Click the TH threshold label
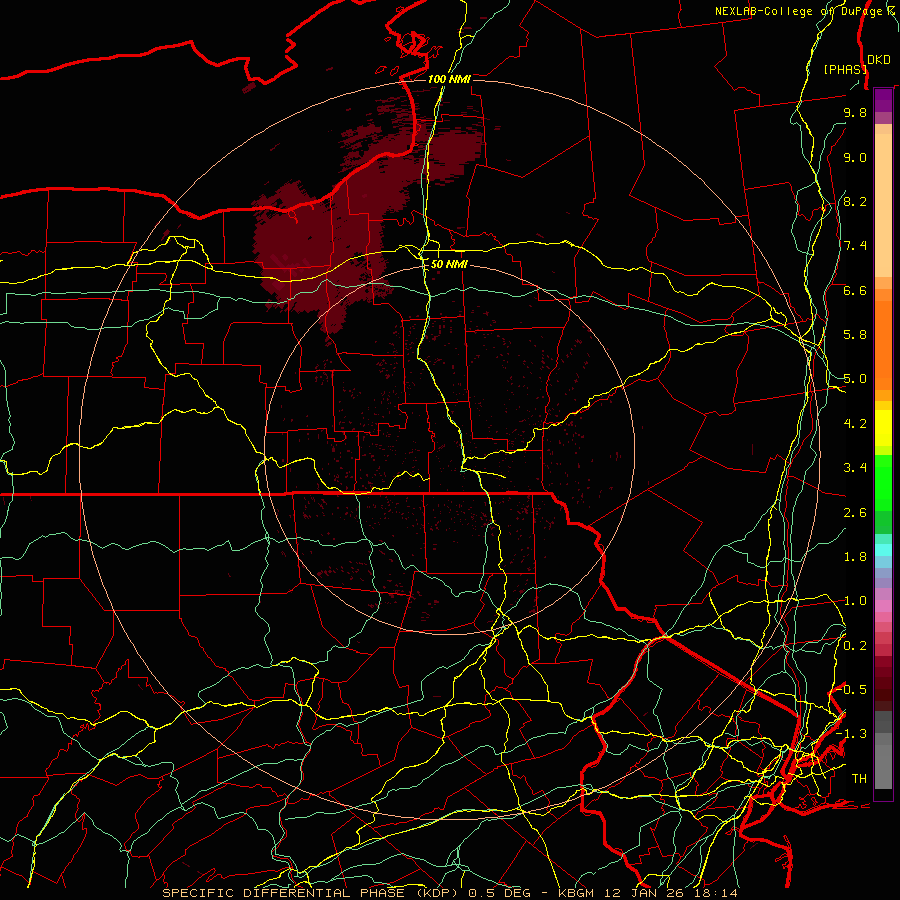900x900 pixels. pyautogui.click(x=859, y=779)
